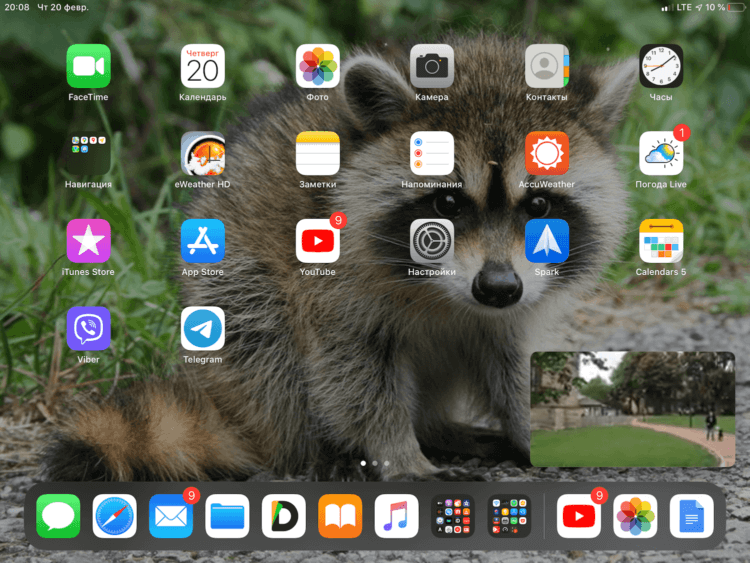Open the white D-logo app in dock
The width and height of the screenshot is (750, 563).
coord(284,516)
